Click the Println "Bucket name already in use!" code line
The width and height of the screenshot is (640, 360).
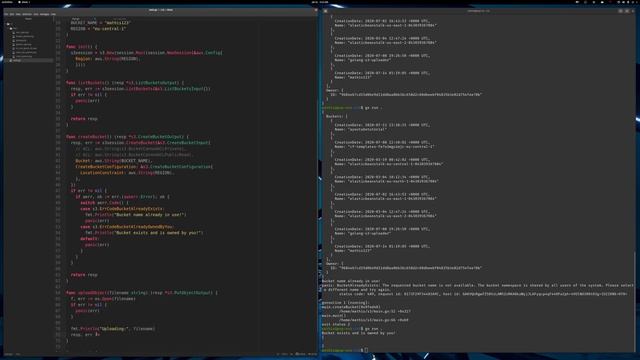pyautogui.click(x=136, y=215)
